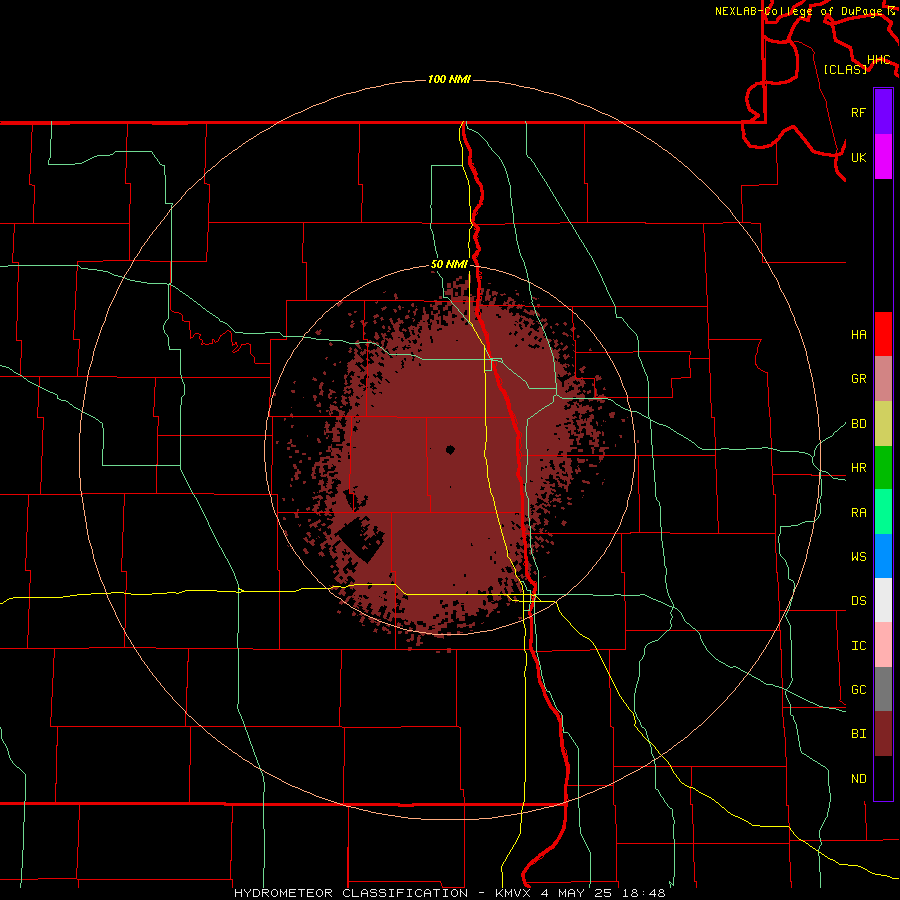Click the GC legend label
Image resolution: width=900 pixels, height=900 pixels.
coord(858,690)
